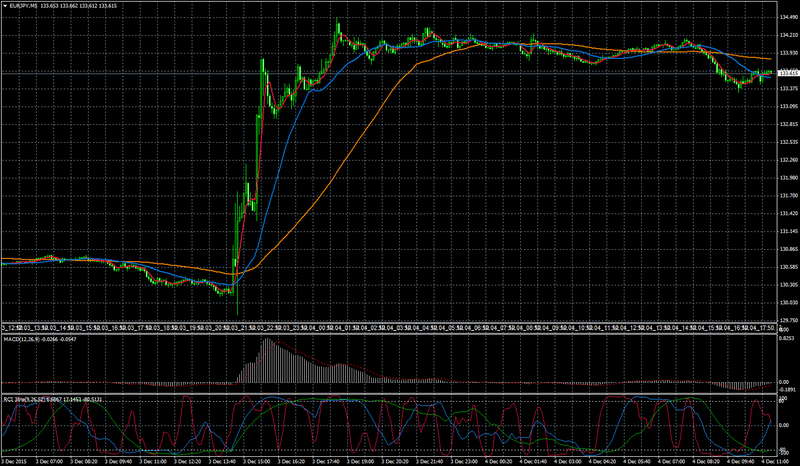800x466 pixels.
Task: Click the 131.145 price axis label
Action: [788, 231]
